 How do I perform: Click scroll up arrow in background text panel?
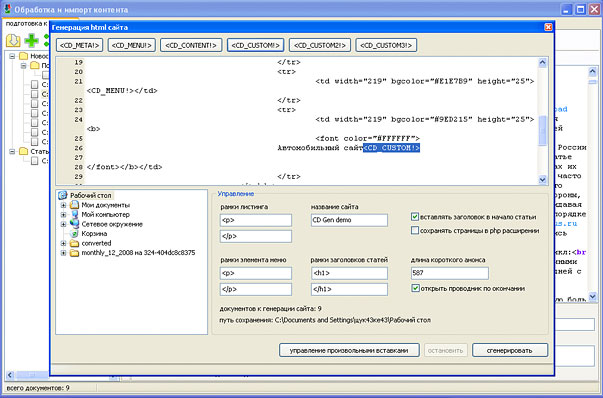pyautogui.click(x=592, y=71)
